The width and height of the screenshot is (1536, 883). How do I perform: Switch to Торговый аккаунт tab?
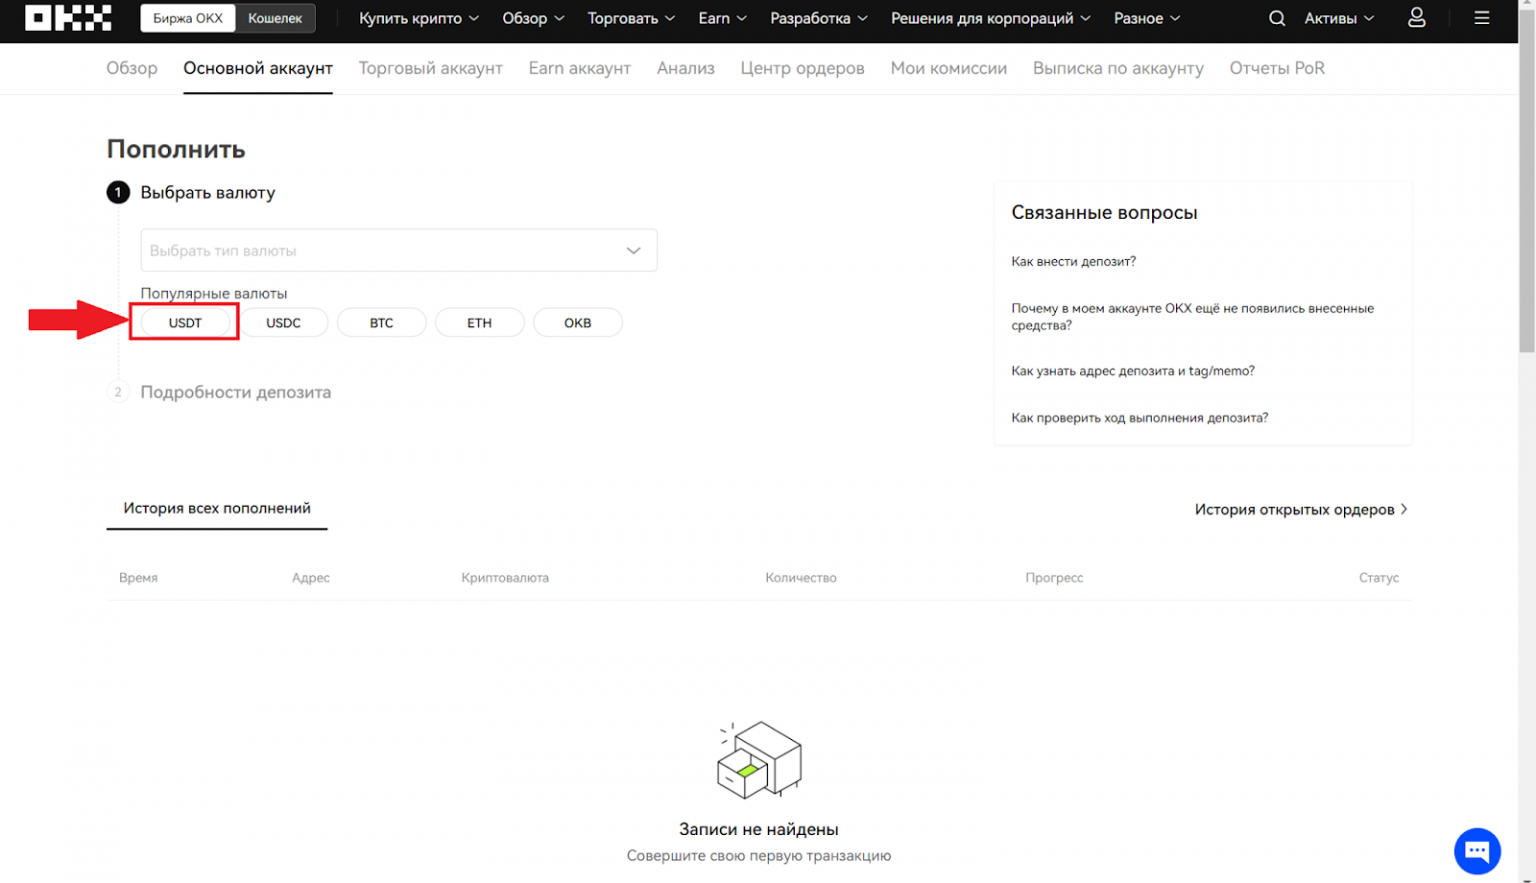click(430, 68)
